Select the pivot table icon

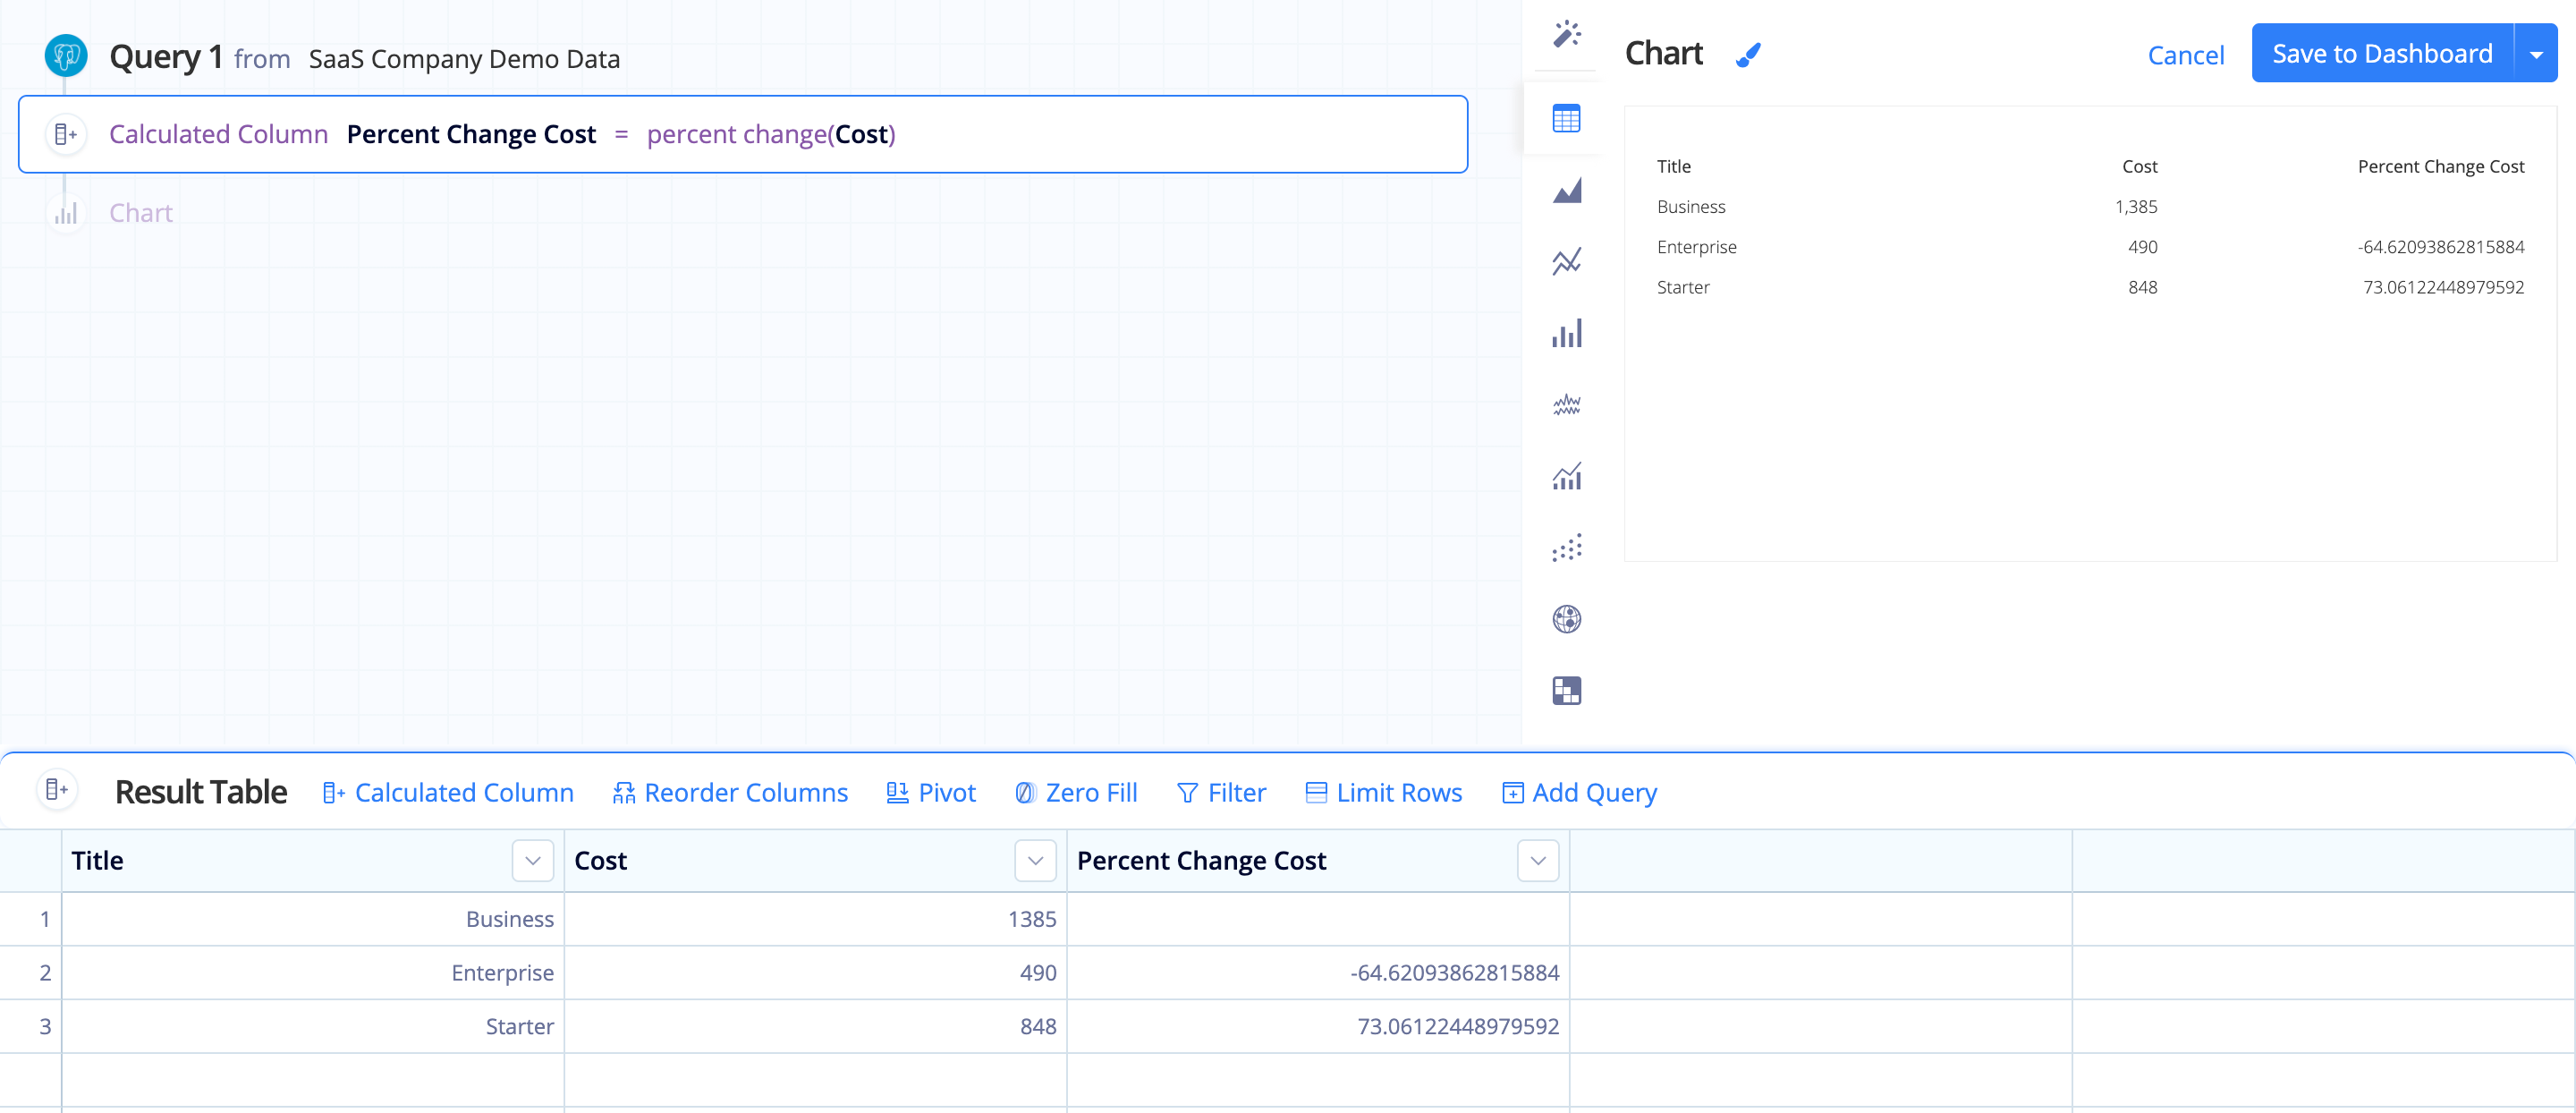tap(1567, 691)
